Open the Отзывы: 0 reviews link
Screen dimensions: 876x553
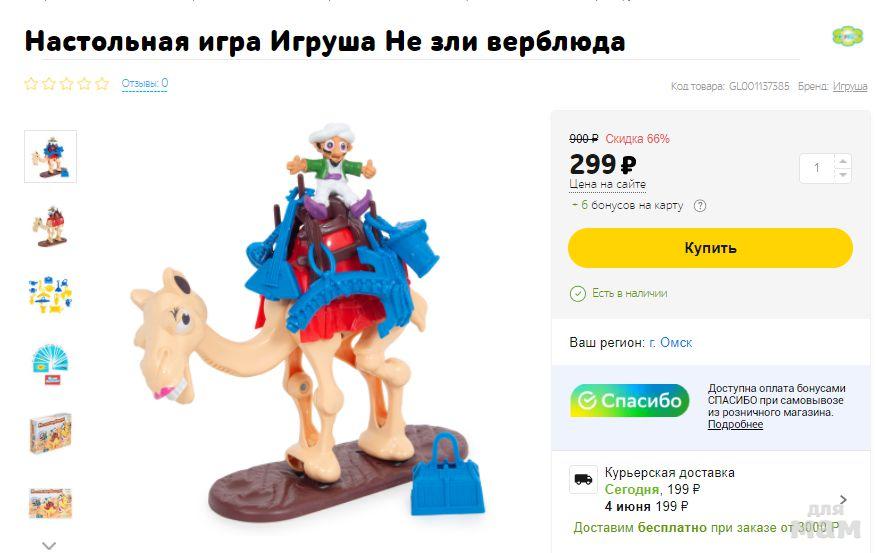(x=145, y=84)
